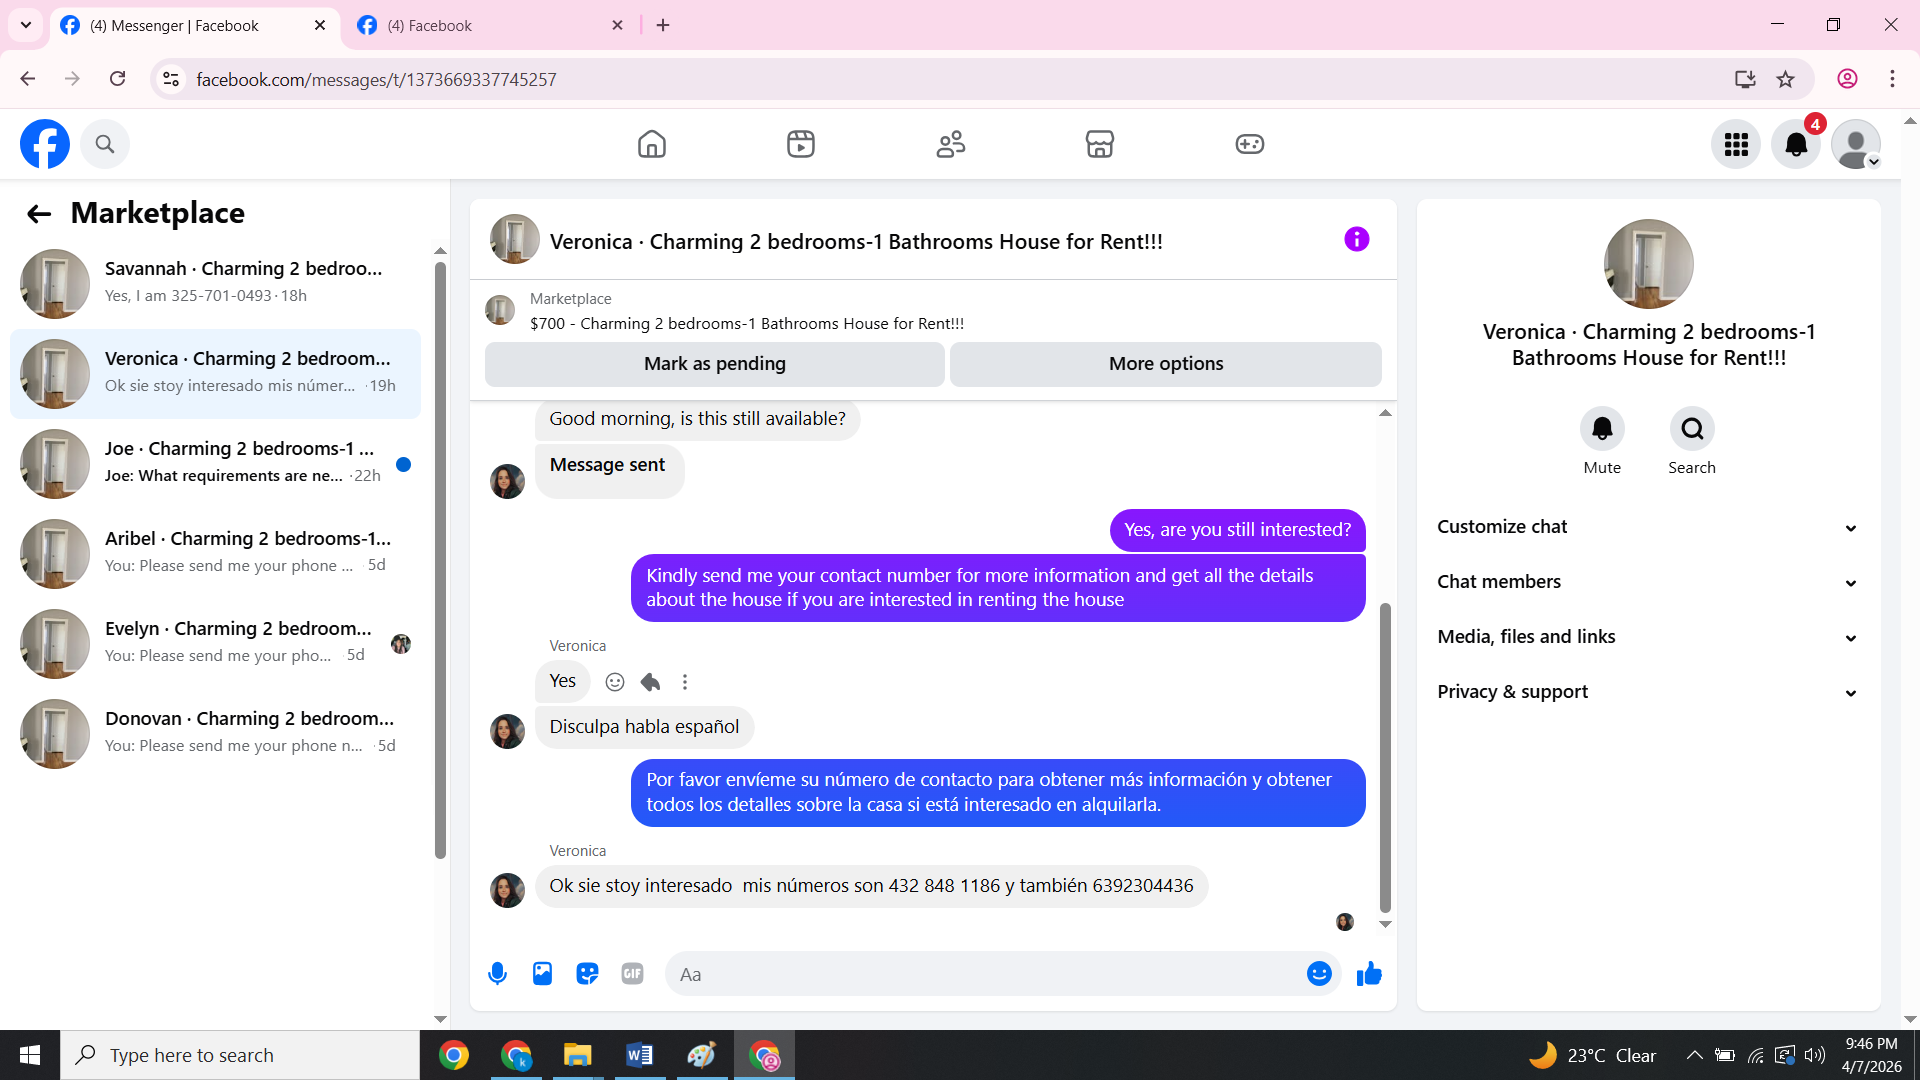Open the Marketplace tab in the top navigation

tap(1099, 144)
